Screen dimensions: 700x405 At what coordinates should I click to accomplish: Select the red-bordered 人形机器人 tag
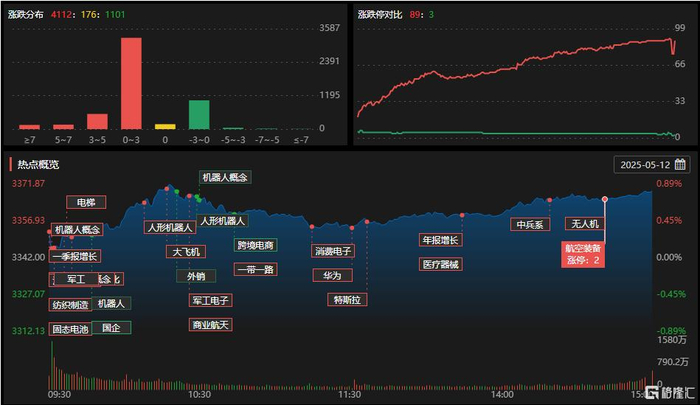170,227
